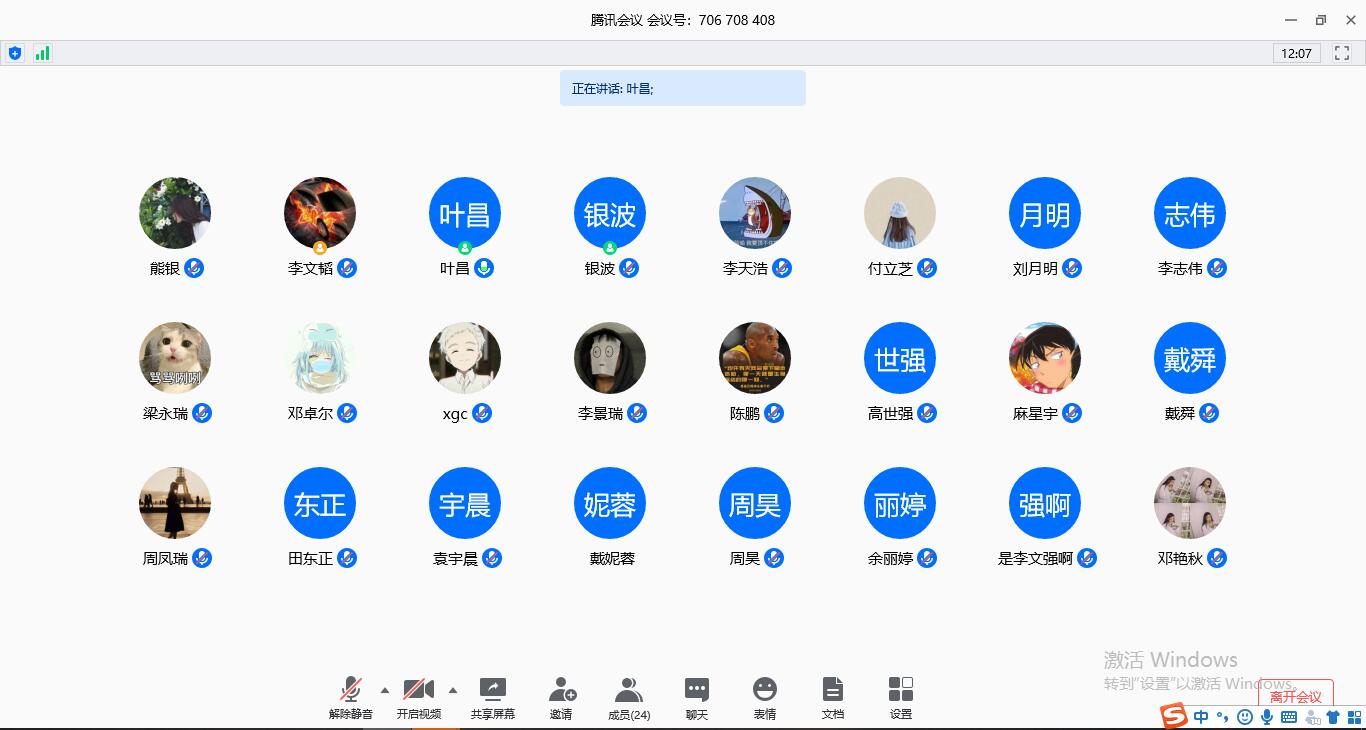Select the 陈鹏 participant avatar
1366x730 pixels.
click(x=755, y=358)
